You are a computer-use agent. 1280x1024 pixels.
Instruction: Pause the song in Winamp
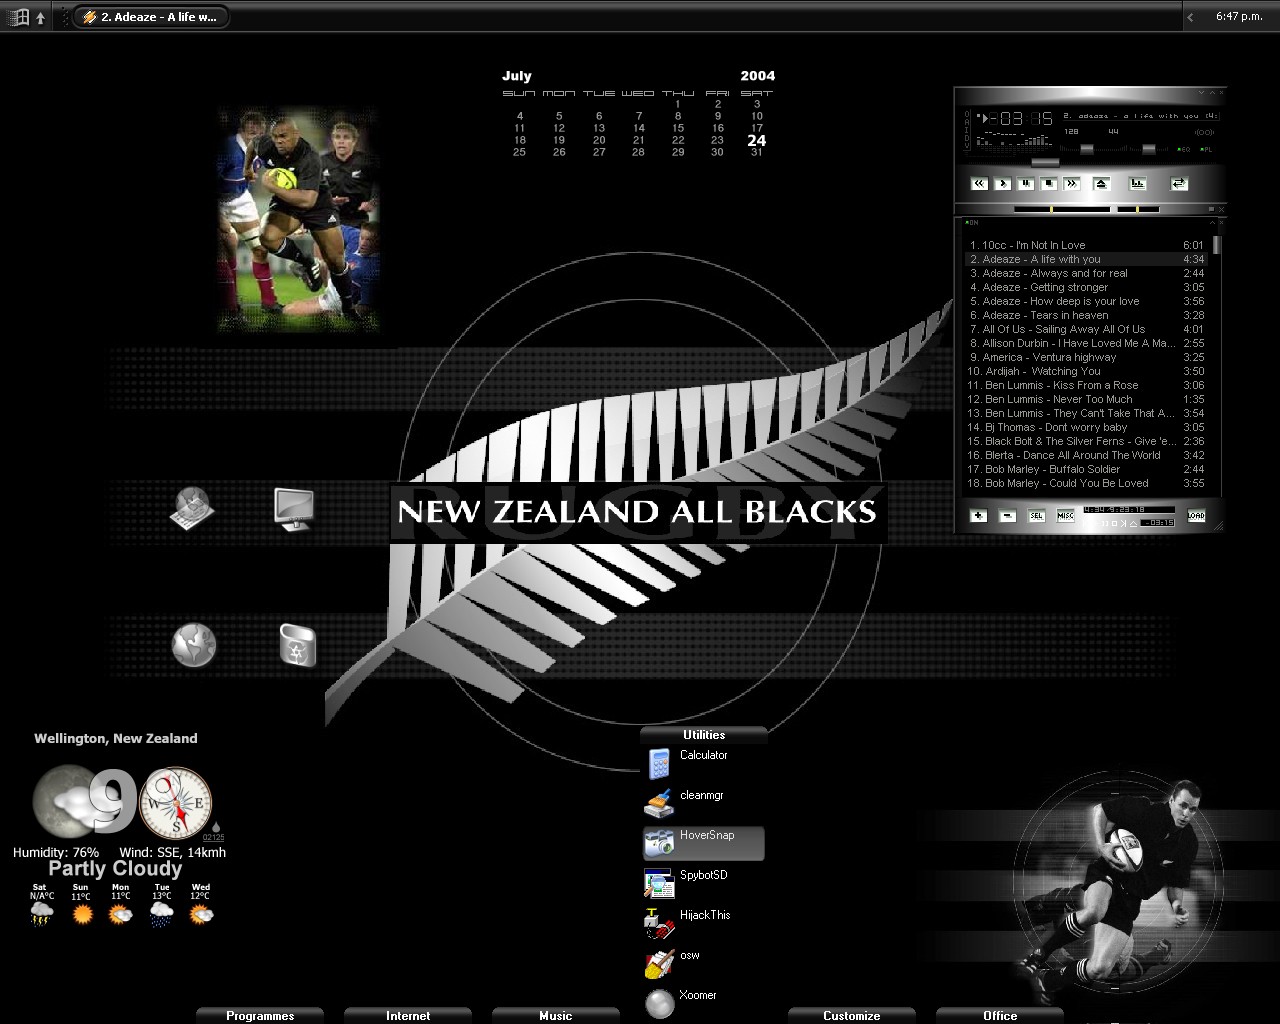click(x=1025, y=183)
